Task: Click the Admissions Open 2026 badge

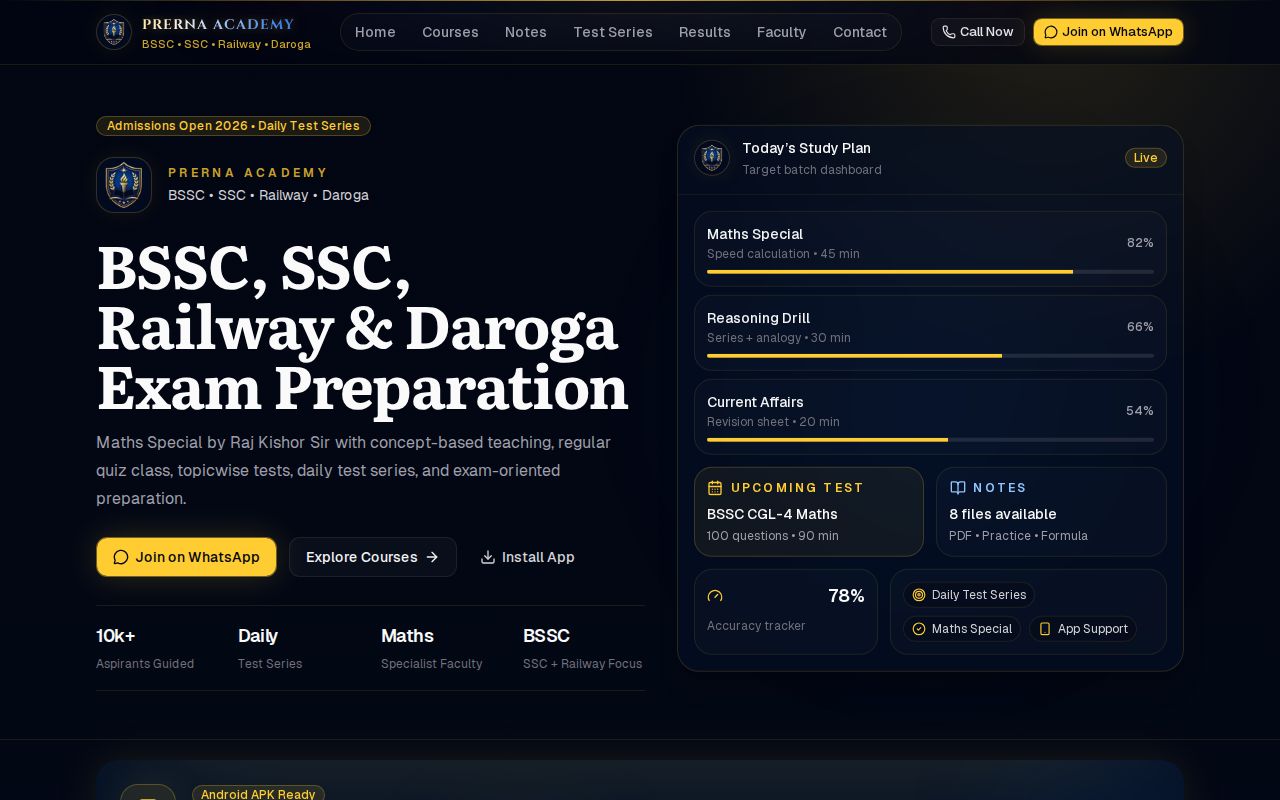Action: pyautogui.click(x=233, y=126)
